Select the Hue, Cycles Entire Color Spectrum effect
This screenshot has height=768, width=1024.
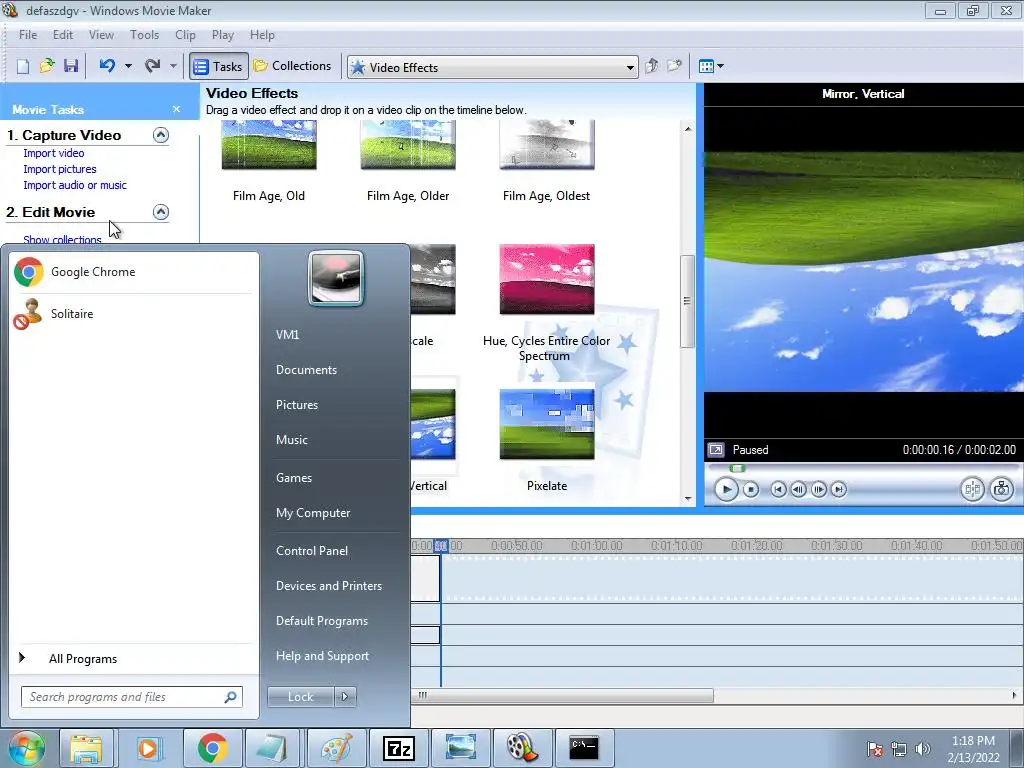pyautogui.click(x=547, y=280)
